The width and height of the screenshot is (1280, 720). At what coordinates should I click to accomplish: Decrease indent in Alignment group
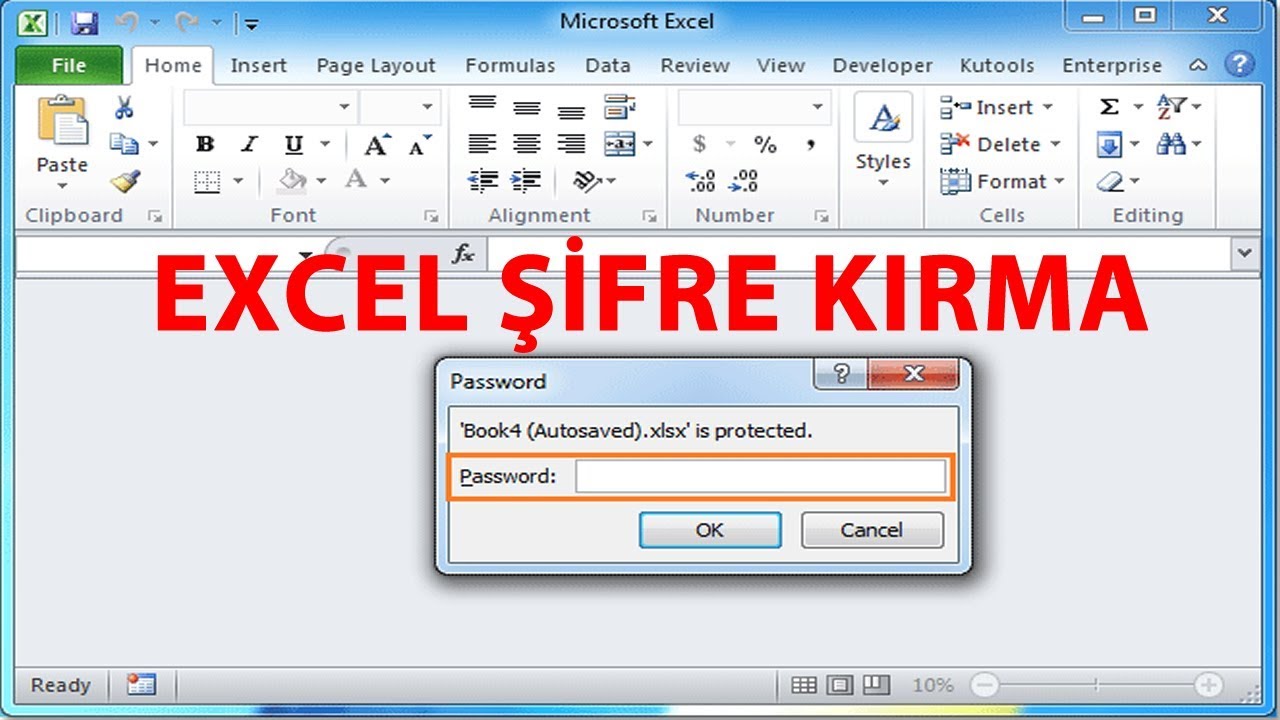tap(483, 181)
